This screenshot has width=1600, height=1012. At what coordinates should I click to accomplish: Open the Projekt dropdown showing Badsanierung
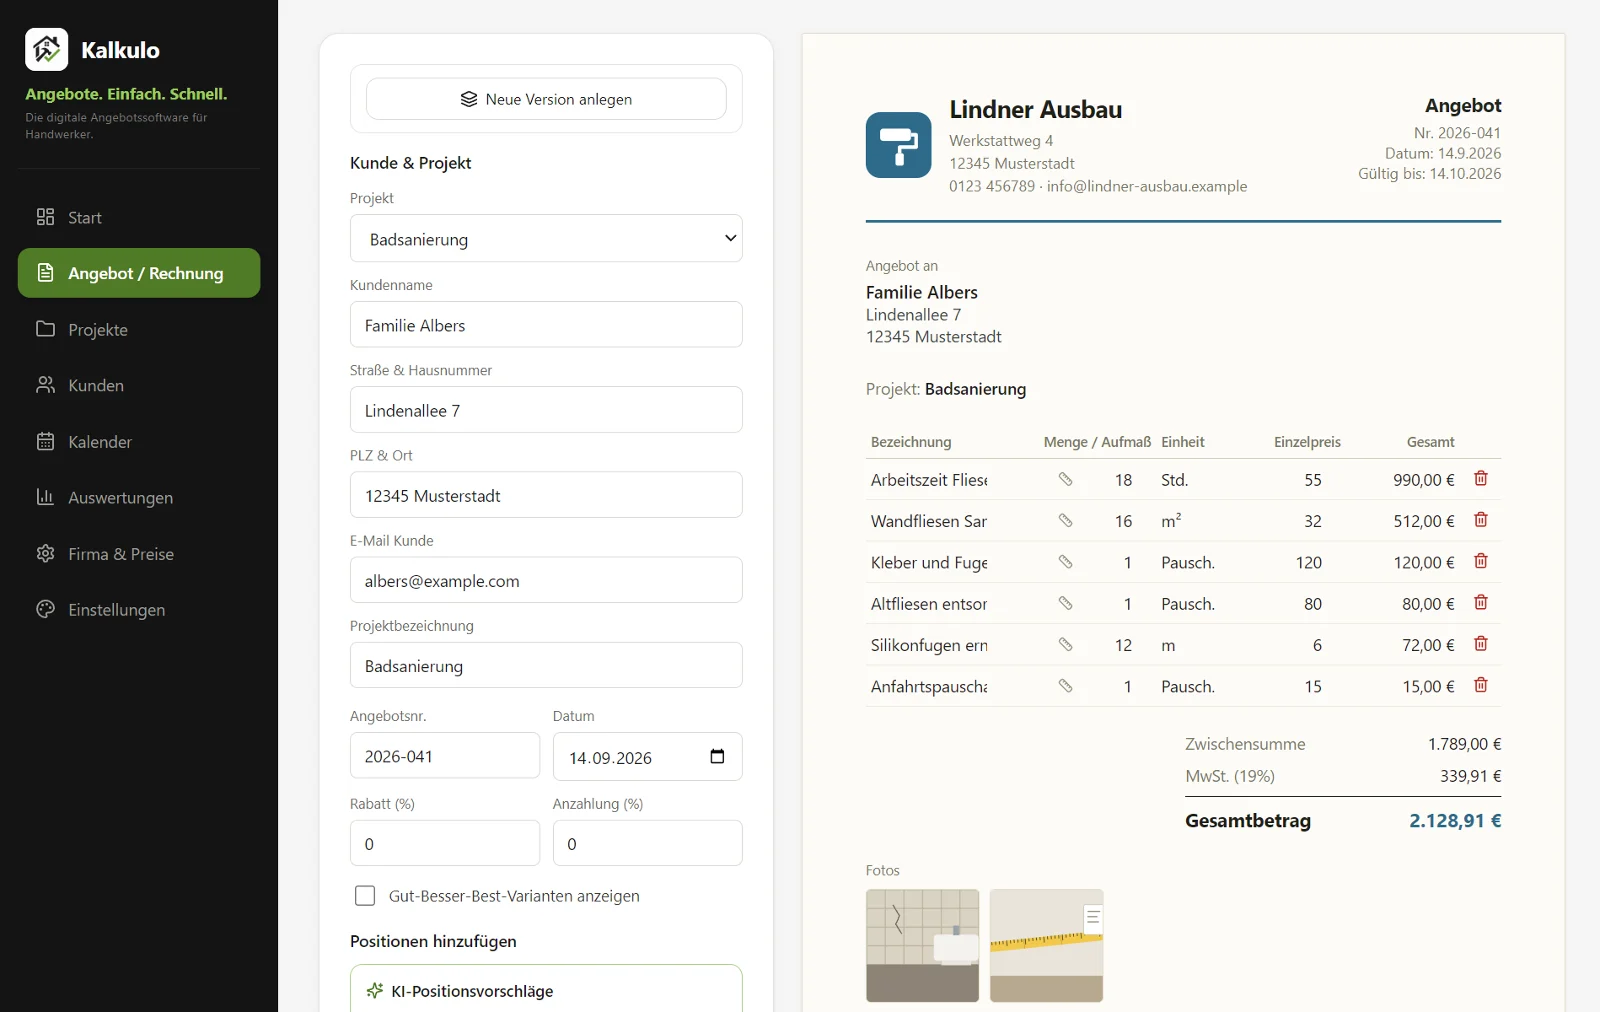click(546, 238)
